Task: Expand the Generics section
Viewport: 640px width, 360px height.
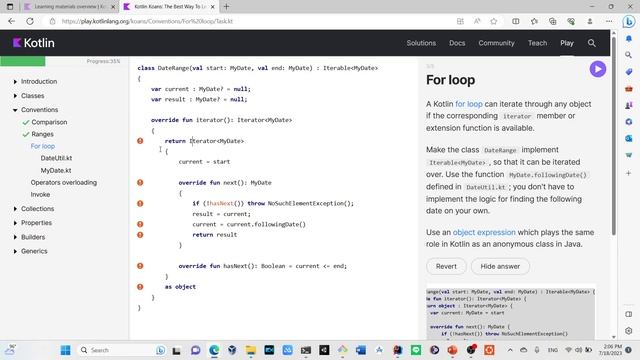Action: 15,251
